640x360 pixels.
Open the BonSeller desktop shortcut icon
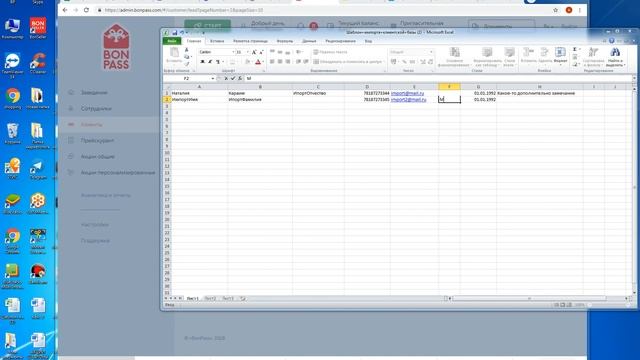click(38, 28)
